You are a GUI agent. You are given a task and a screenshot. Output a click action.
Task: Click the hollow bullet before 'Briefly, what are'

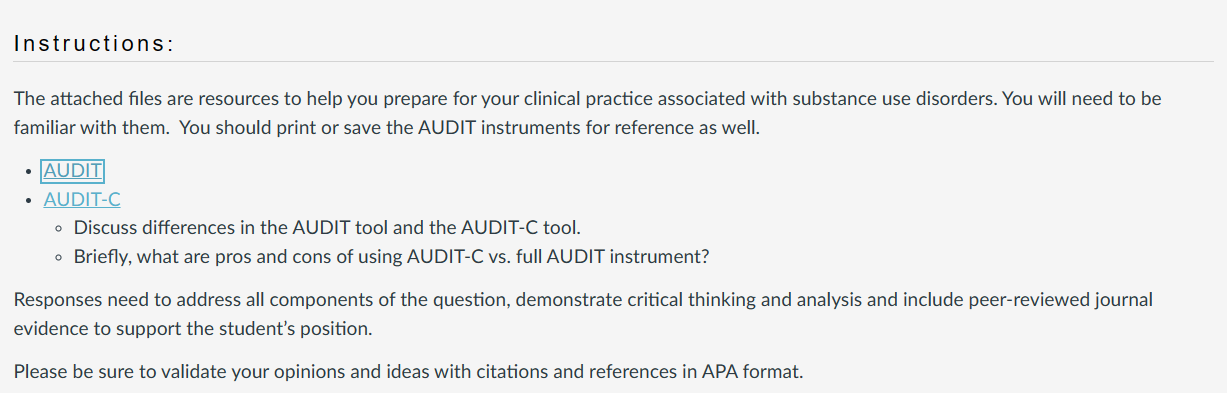[x=60, y=257]
